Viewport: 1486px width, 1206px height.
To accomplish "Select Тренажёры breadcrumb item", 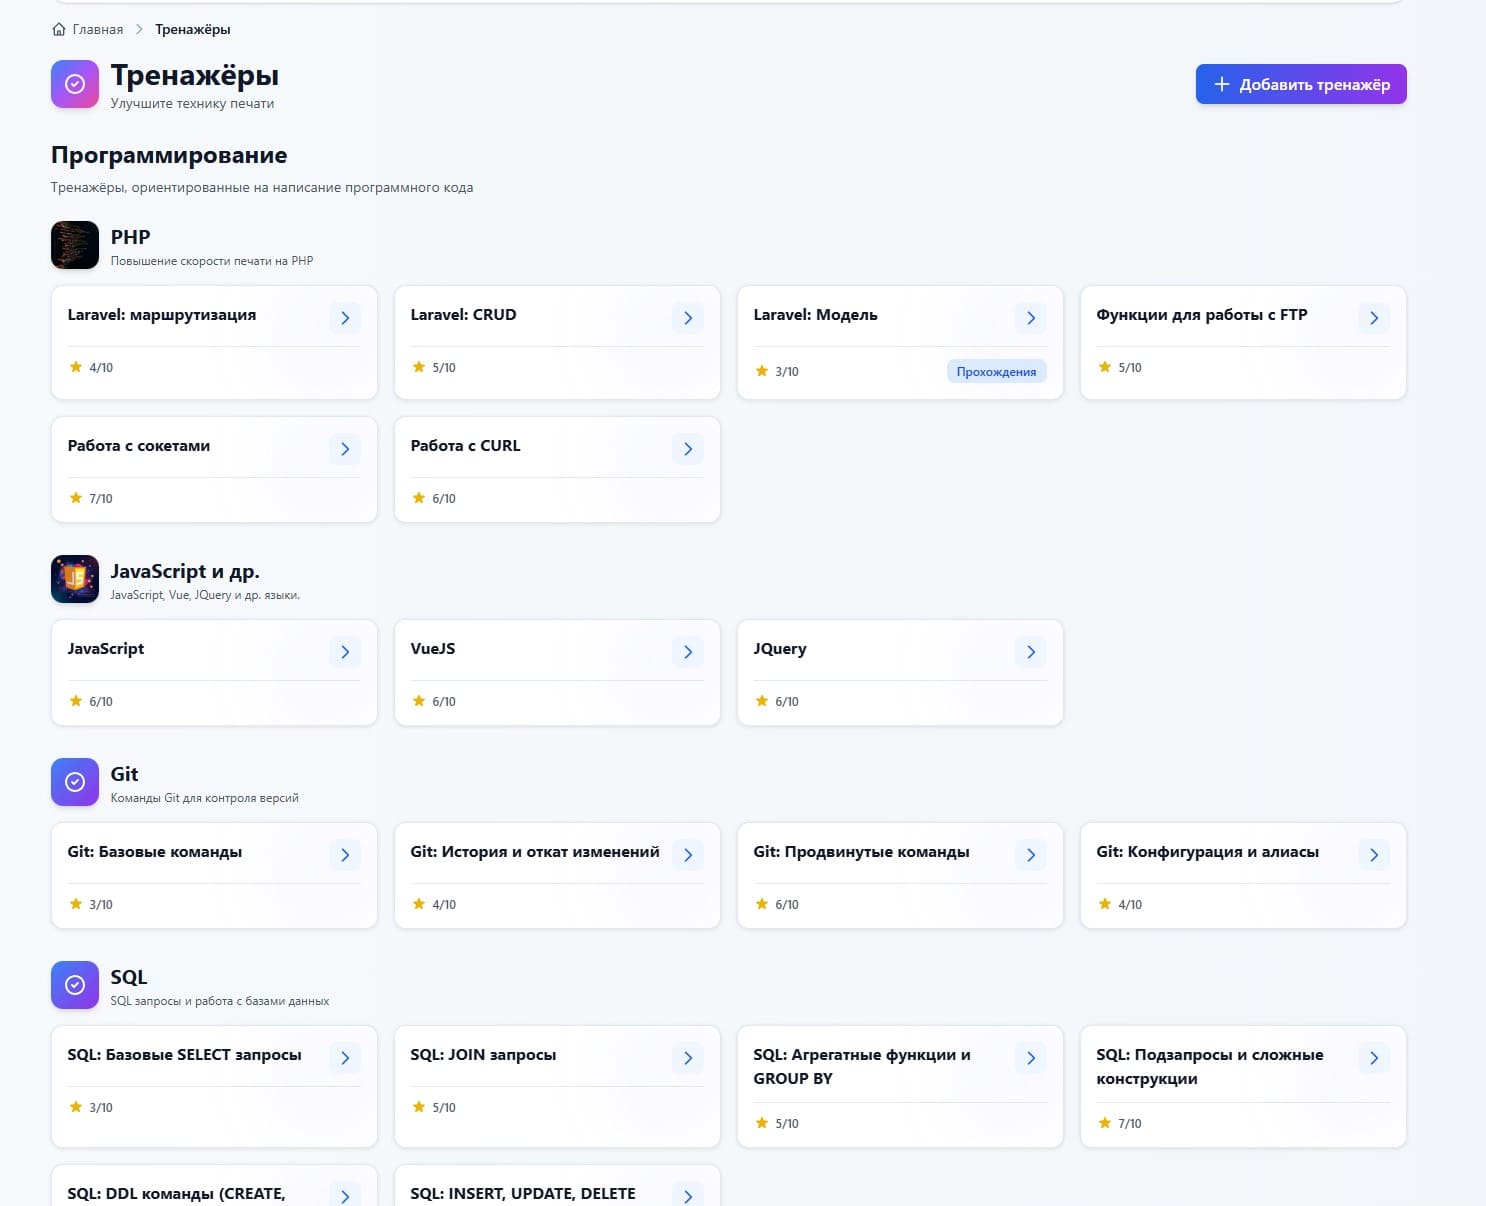I will 192,29.
